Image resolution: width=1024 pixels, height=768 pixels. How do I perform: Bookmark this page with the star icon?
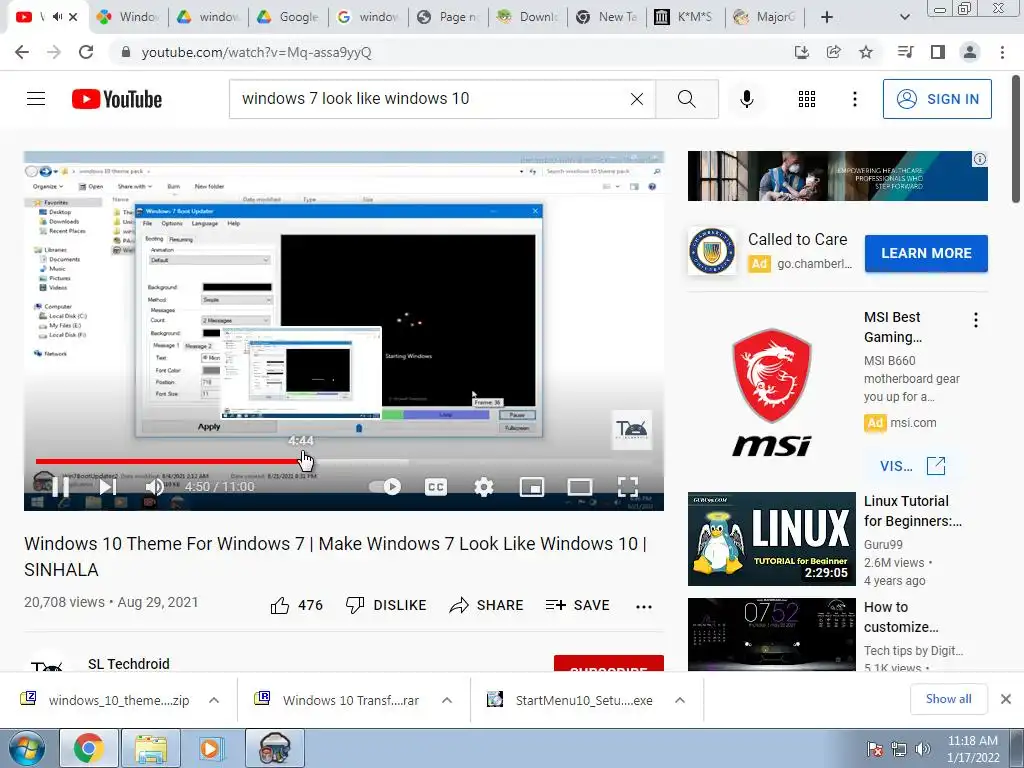click(x=866, y=52)
